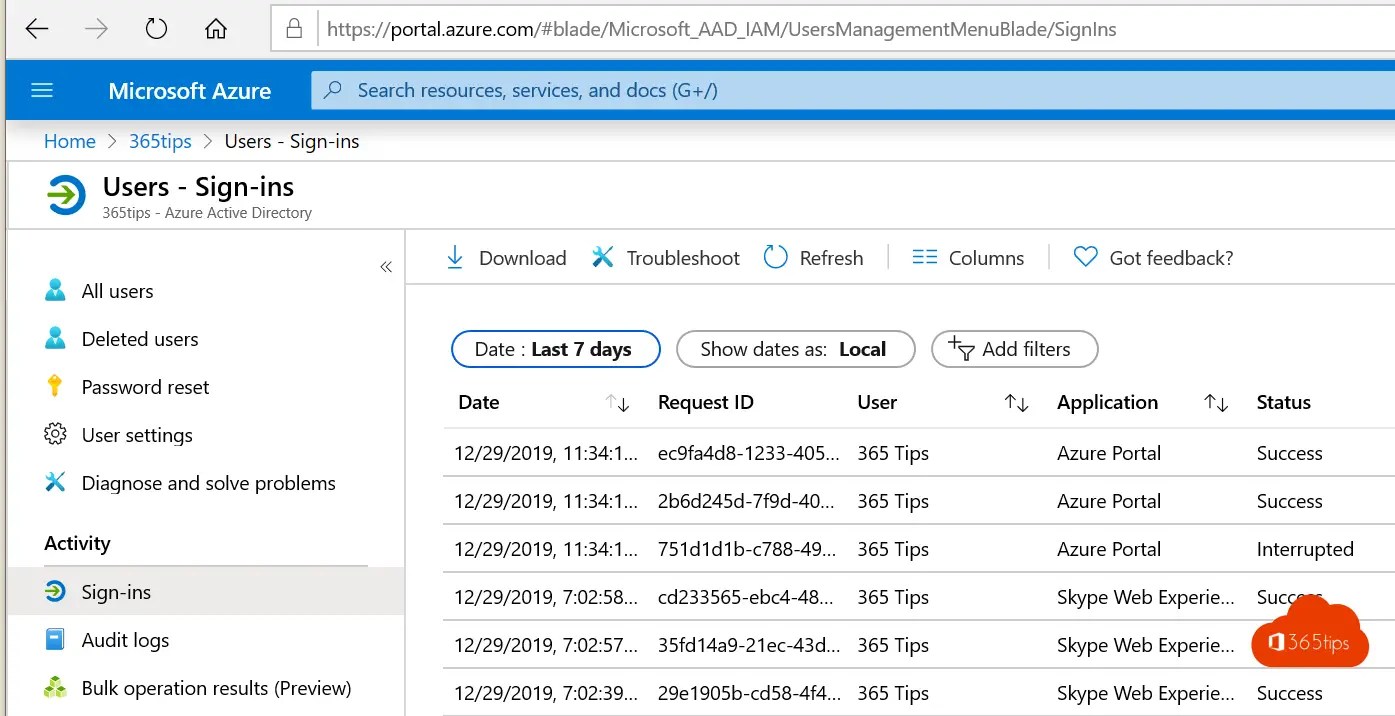This screenshot has height=716, width=1395.
Task: Select request ID 751d1d1b-c788-49...
Action: click(747, 549)
